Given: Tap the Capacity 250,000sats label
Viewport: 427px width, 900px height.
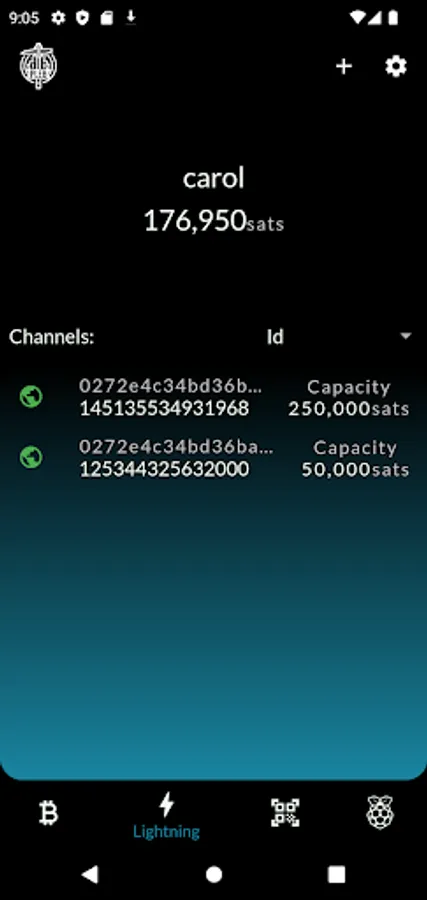Looking at the screenshot, I should 348,398.
